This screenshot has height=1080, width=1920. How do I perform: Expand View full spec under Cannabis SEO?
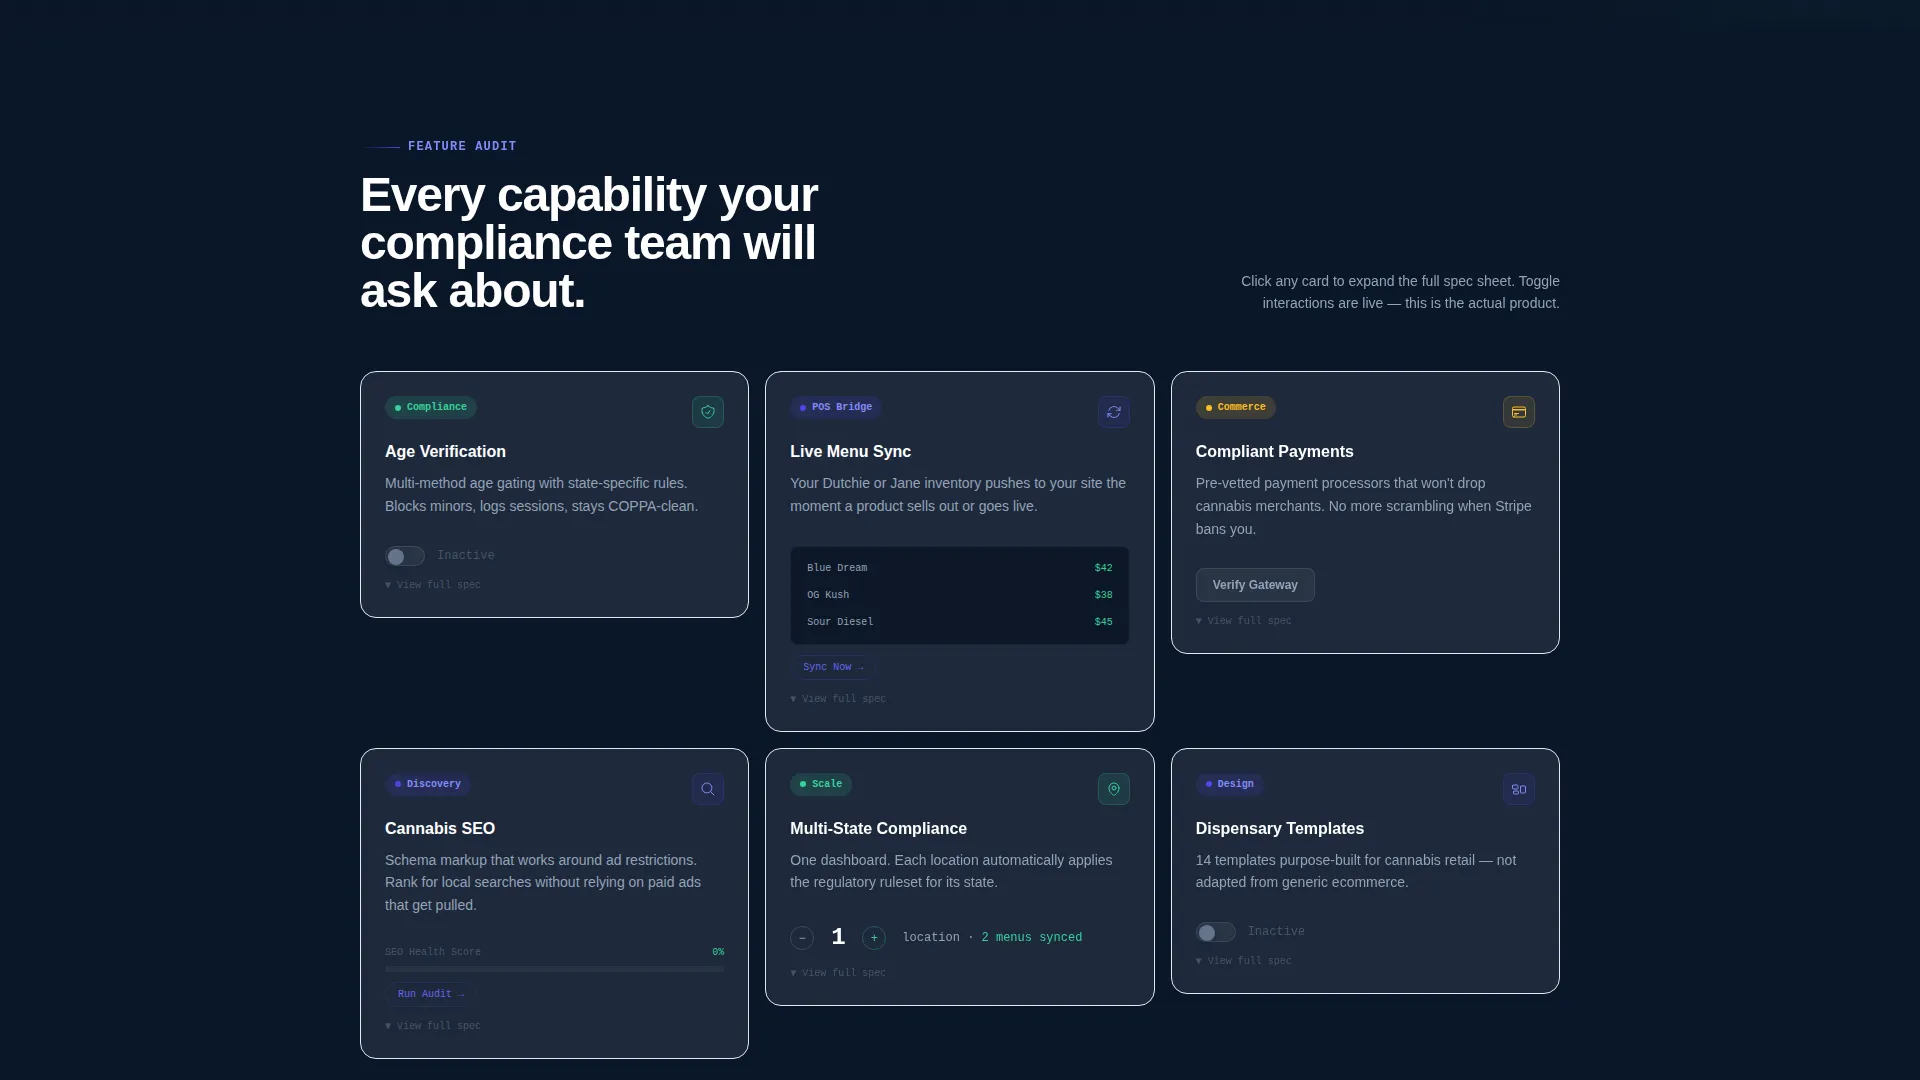(x=433, y=1026)
